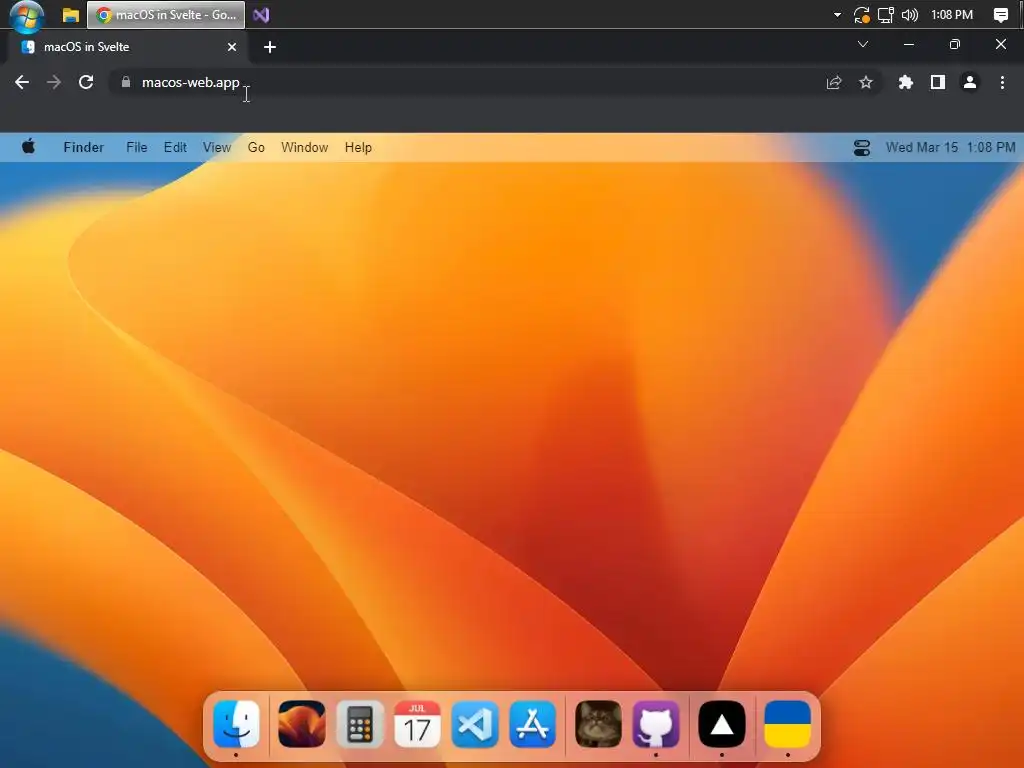The width and height of the screenshot is (1024, 768).
Task: Open the View menu
Action: click(x=217, y=148)
